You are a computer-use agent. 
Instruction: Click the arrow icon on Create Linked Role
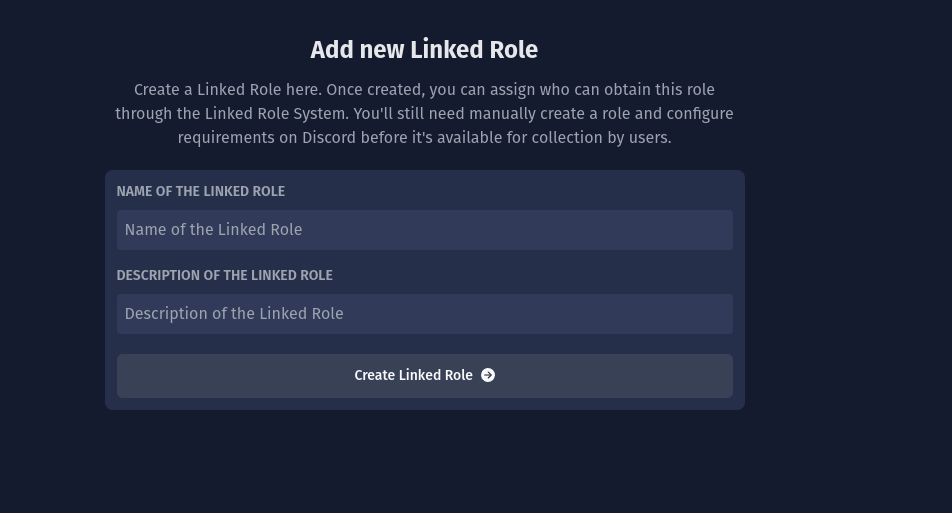488,375
